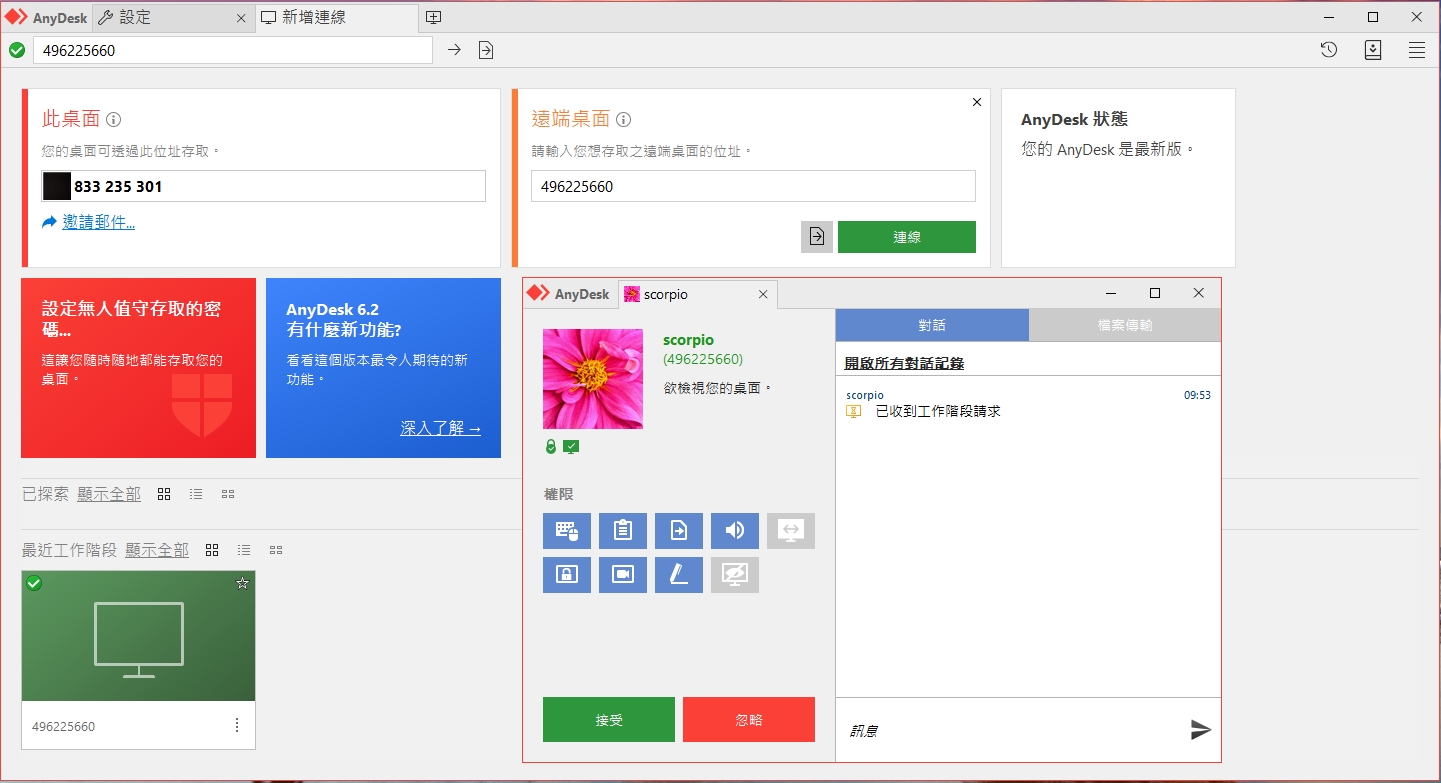The image size is (1441, 783).
Task: Select the keyboard and mouse input permission icon
Action: [x=567, y=531]
